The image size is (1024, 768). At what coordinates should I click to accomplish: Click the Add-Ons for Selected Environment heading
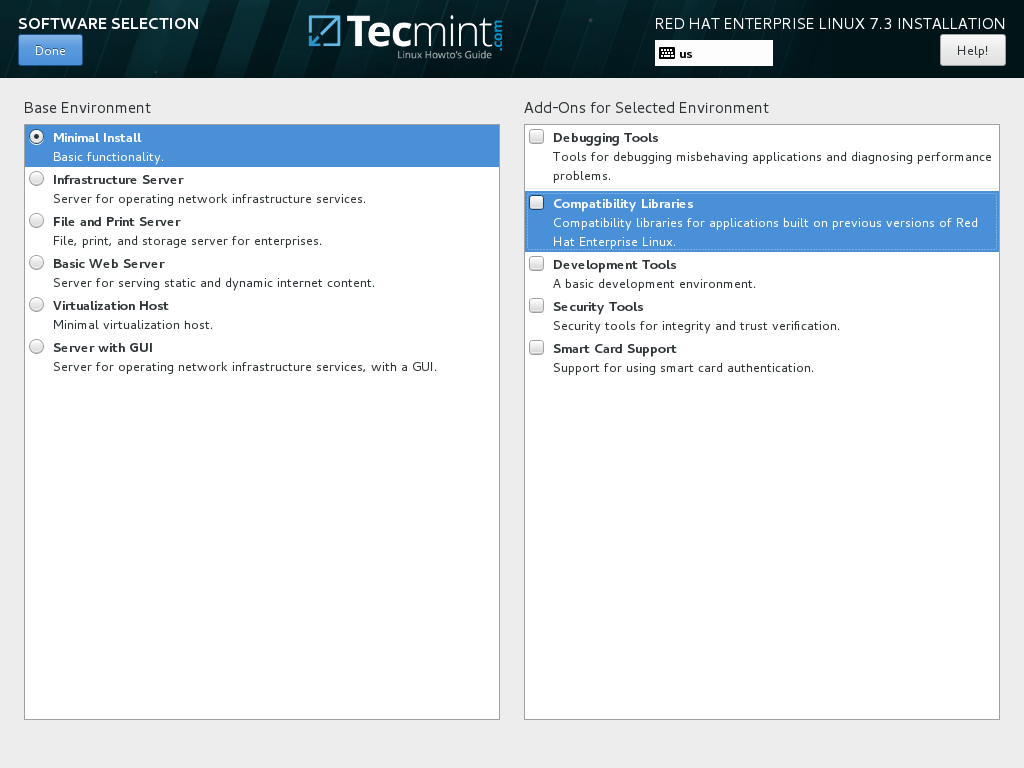click(x=646, y=107)
